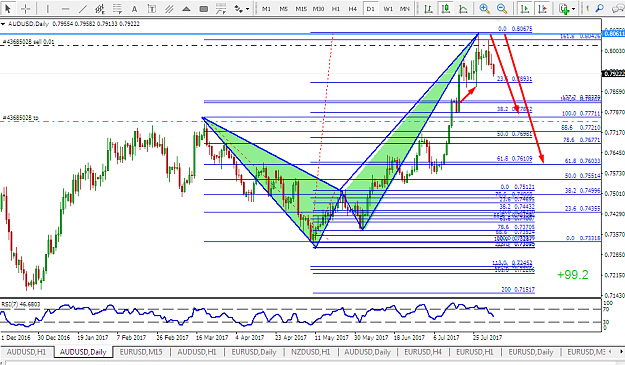This screenshot has height=365, width=625.
Task: Click the 61.8 0.76109 Fibonacci label
Action: click(x=514, y=159)
